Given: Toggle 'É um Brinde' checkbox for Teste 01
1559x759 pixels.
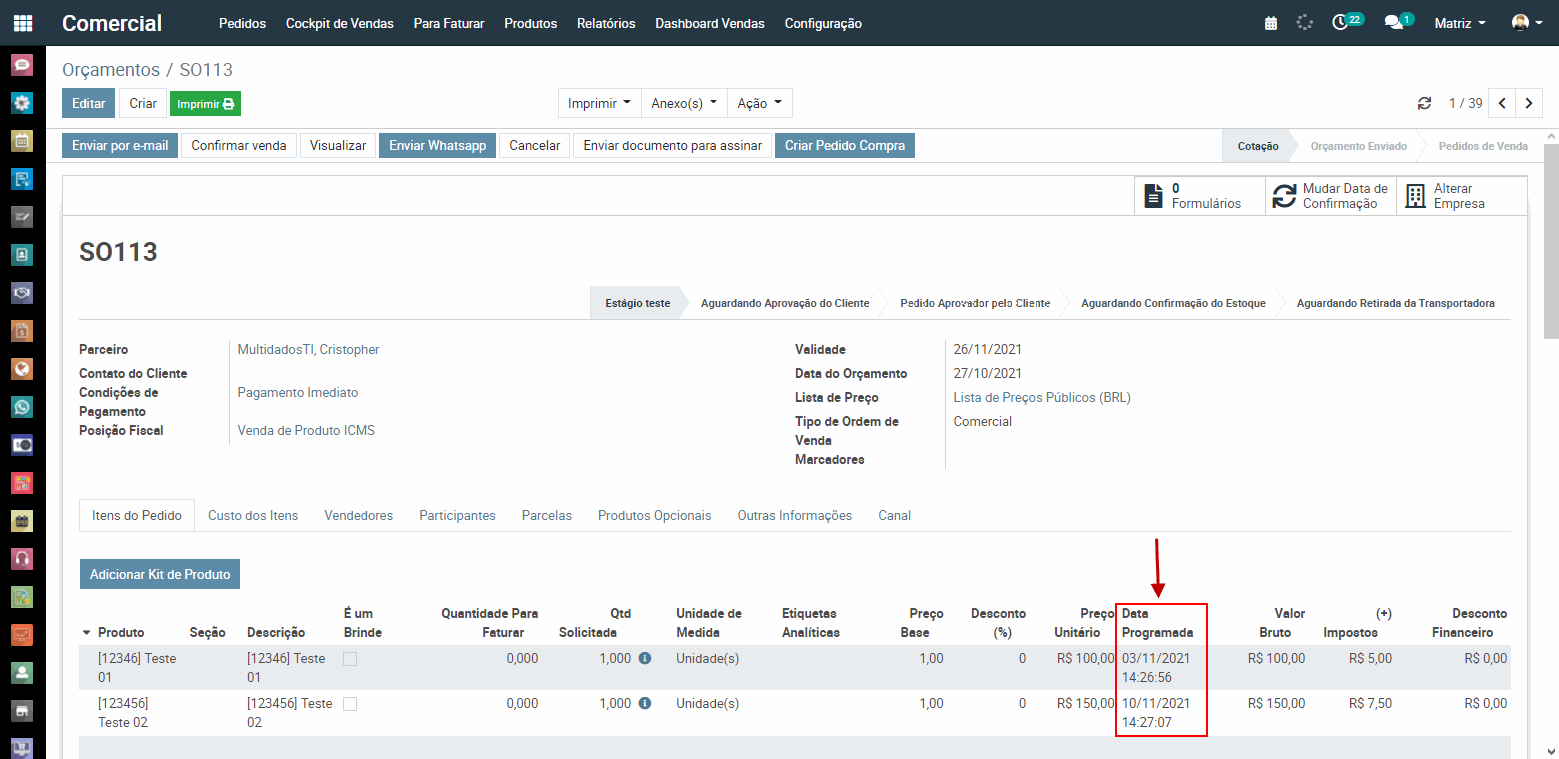Looking at the screenshot, I should click(x=350, y=659).
